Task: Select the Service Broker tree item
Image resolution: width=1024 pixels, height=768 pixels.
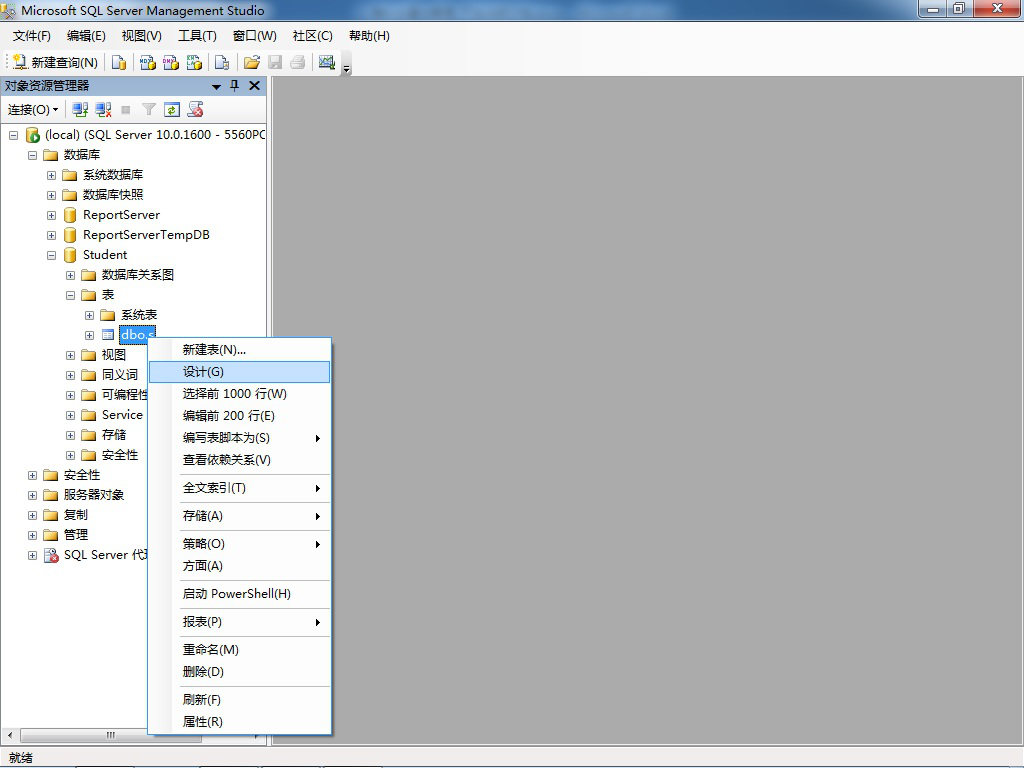Action: tap(122, 415)
